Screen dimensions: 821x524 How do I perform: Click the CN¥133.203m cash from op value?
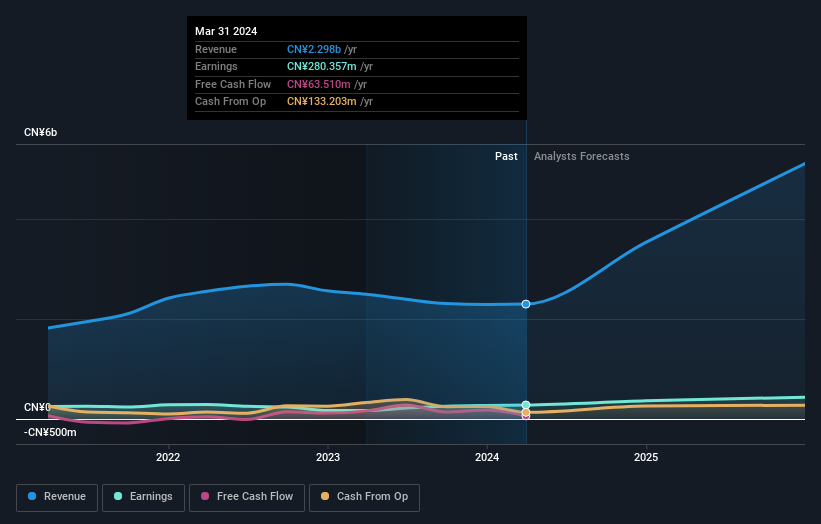coord(321,102)
